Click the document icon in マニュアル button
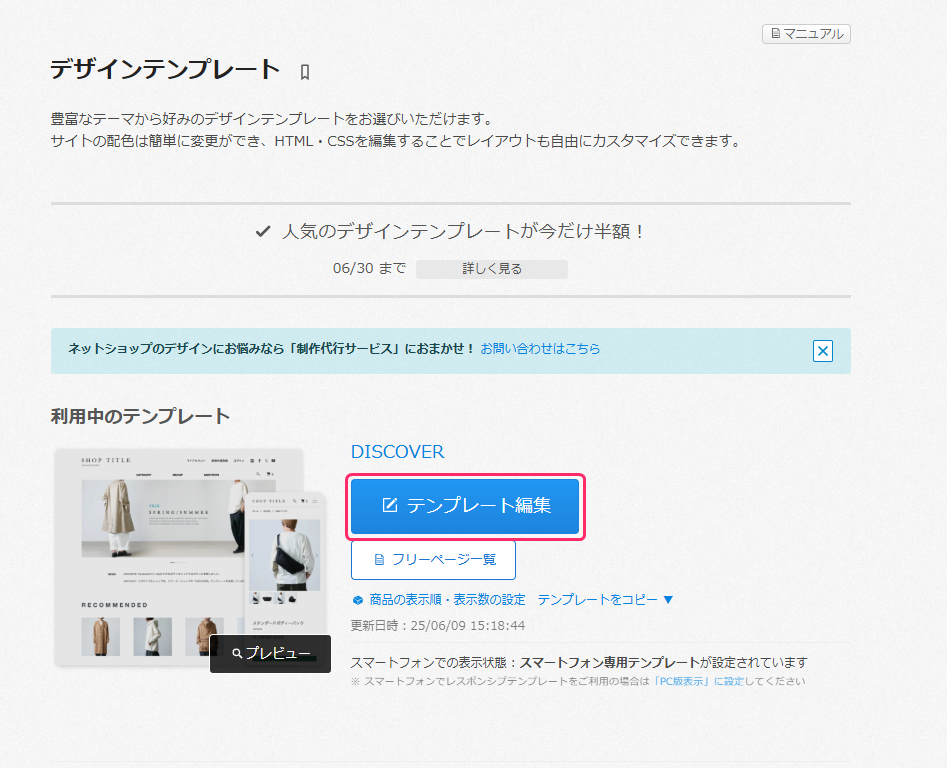The width and height of the screenshot is (947, 768). [777, 33]
